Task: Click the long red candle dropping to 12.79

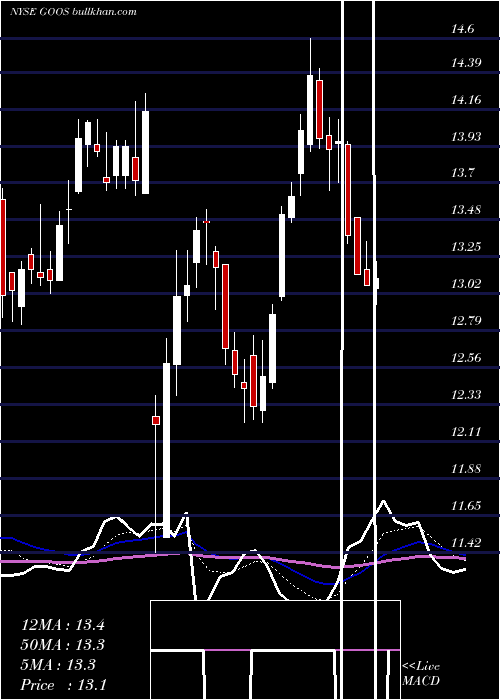Action: point(225,306)
